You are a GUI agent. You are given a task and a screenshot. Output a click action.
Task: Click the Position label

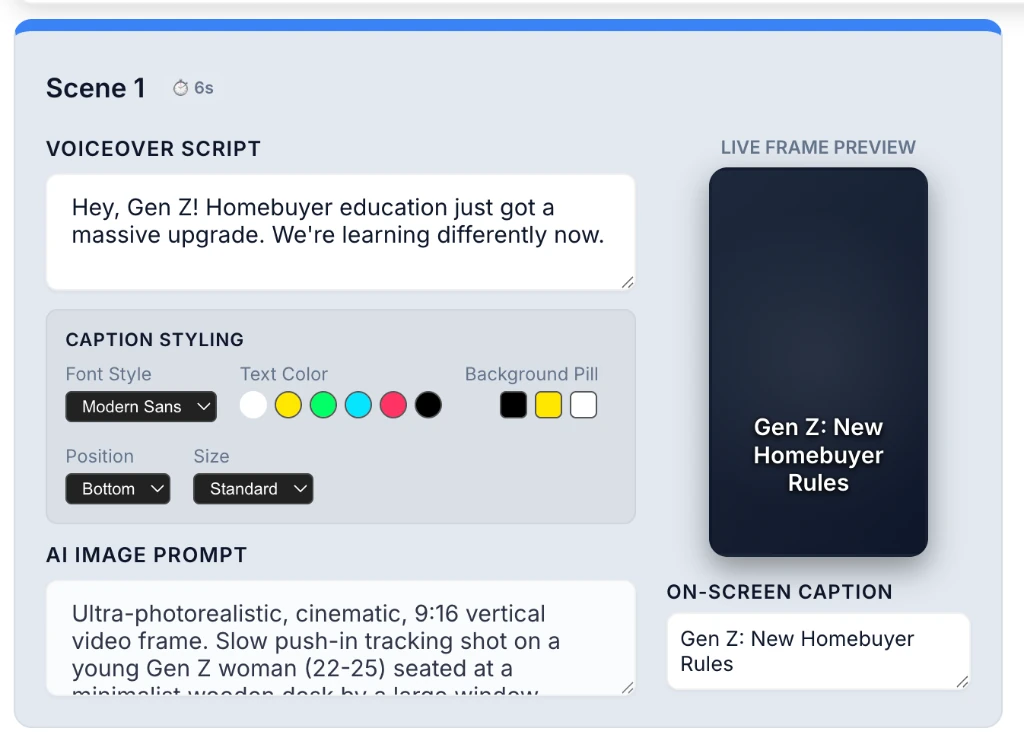(x=99, y=456)
